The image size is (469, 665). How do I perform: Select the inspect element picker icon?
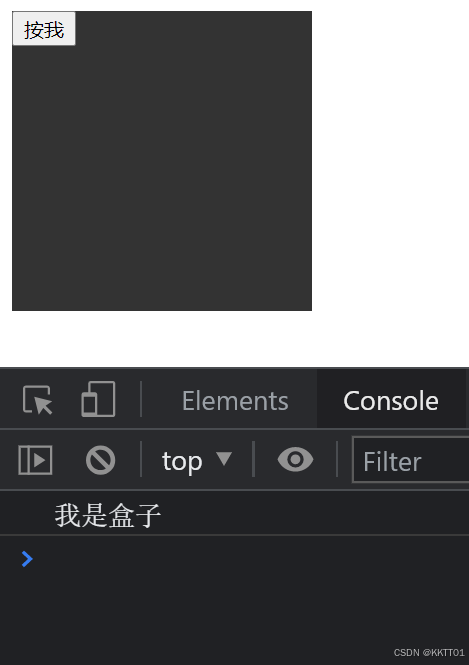click(x=37, y=400)
